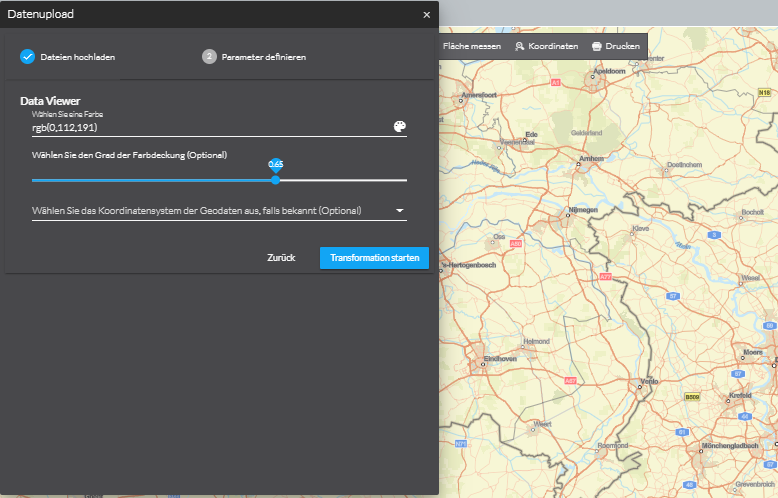This screenshot has height=498, width=778.
Task: Click the Mönchengladbach label on map
Action: point(730,445)
